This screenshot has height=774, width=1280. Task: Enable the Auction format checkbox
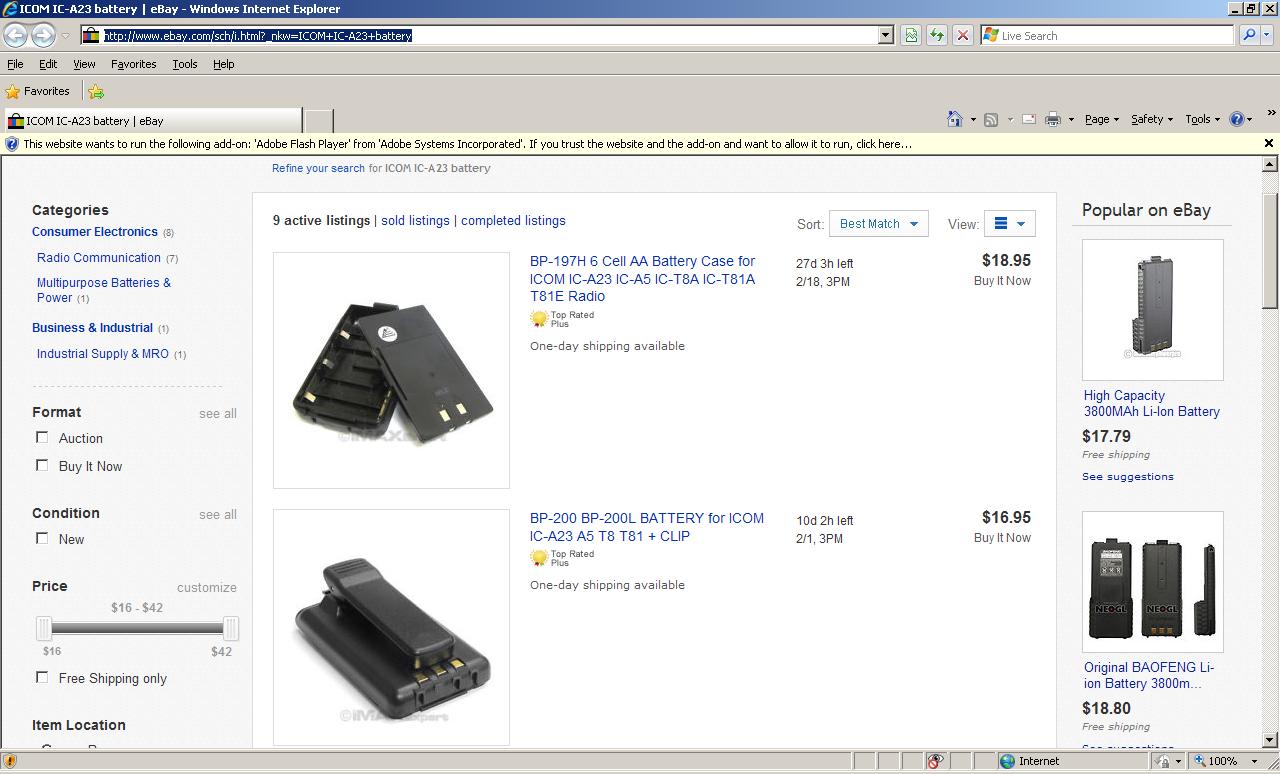42,437
